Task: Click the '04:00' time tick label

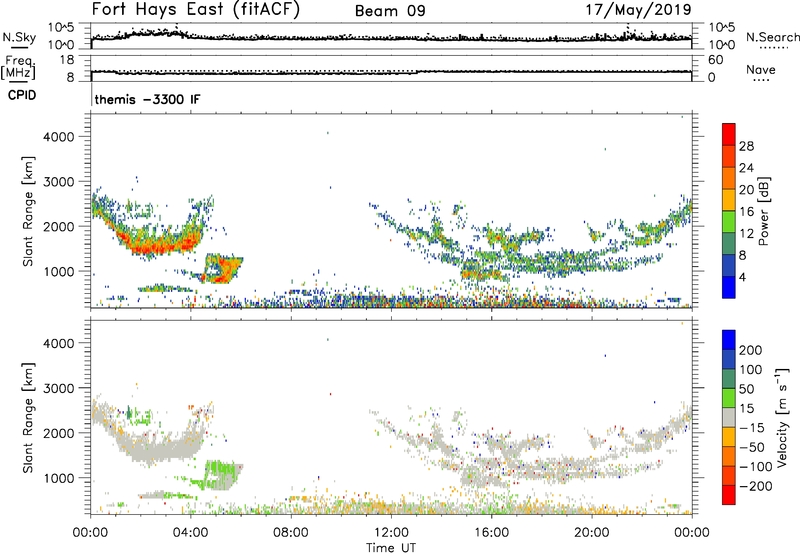Action: [x=190, y=533]
